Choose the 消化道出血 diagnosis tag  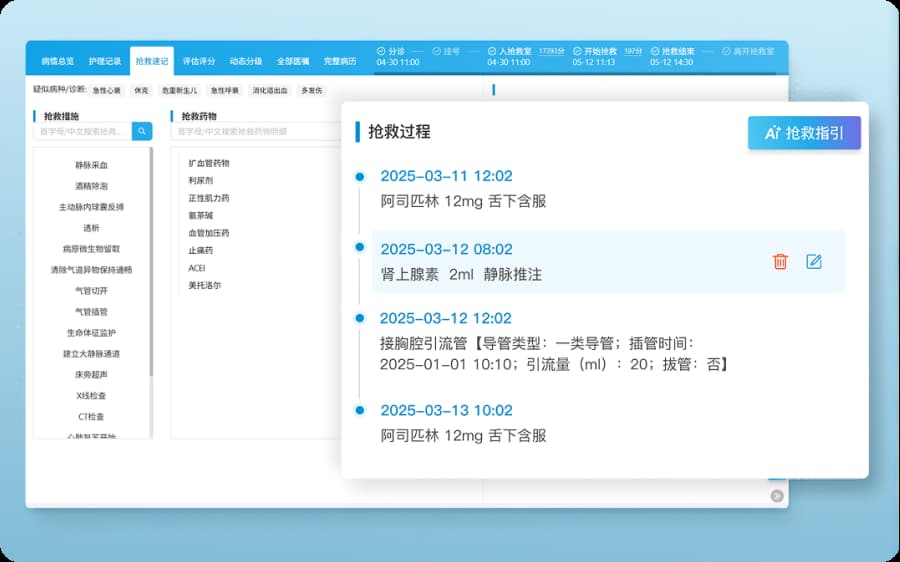coord(269,90)
